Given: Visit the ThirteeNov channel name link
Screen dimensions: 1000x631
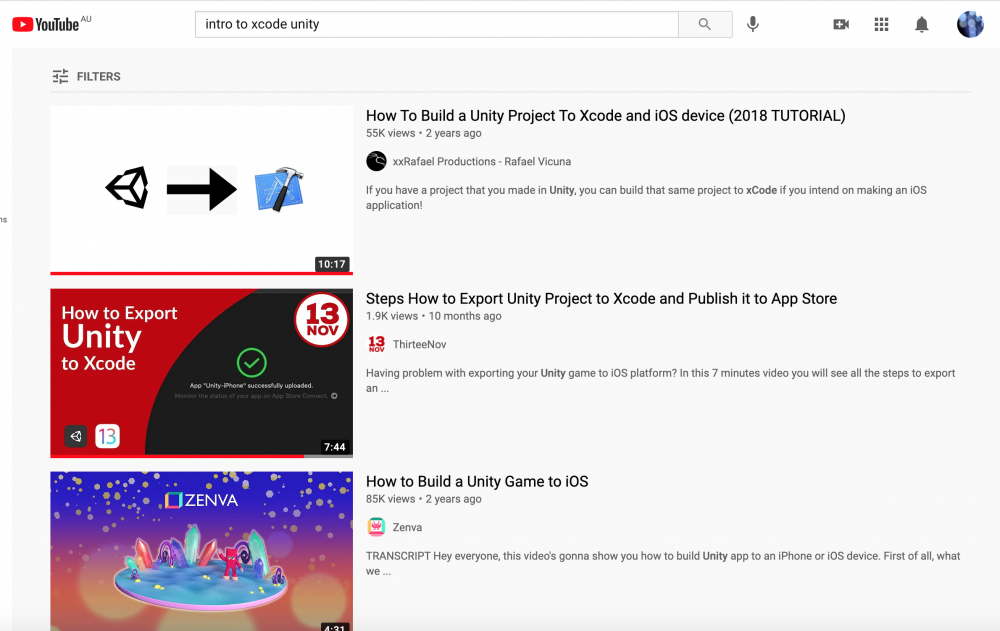Looking at the screenshot, I should coord(420,345).
